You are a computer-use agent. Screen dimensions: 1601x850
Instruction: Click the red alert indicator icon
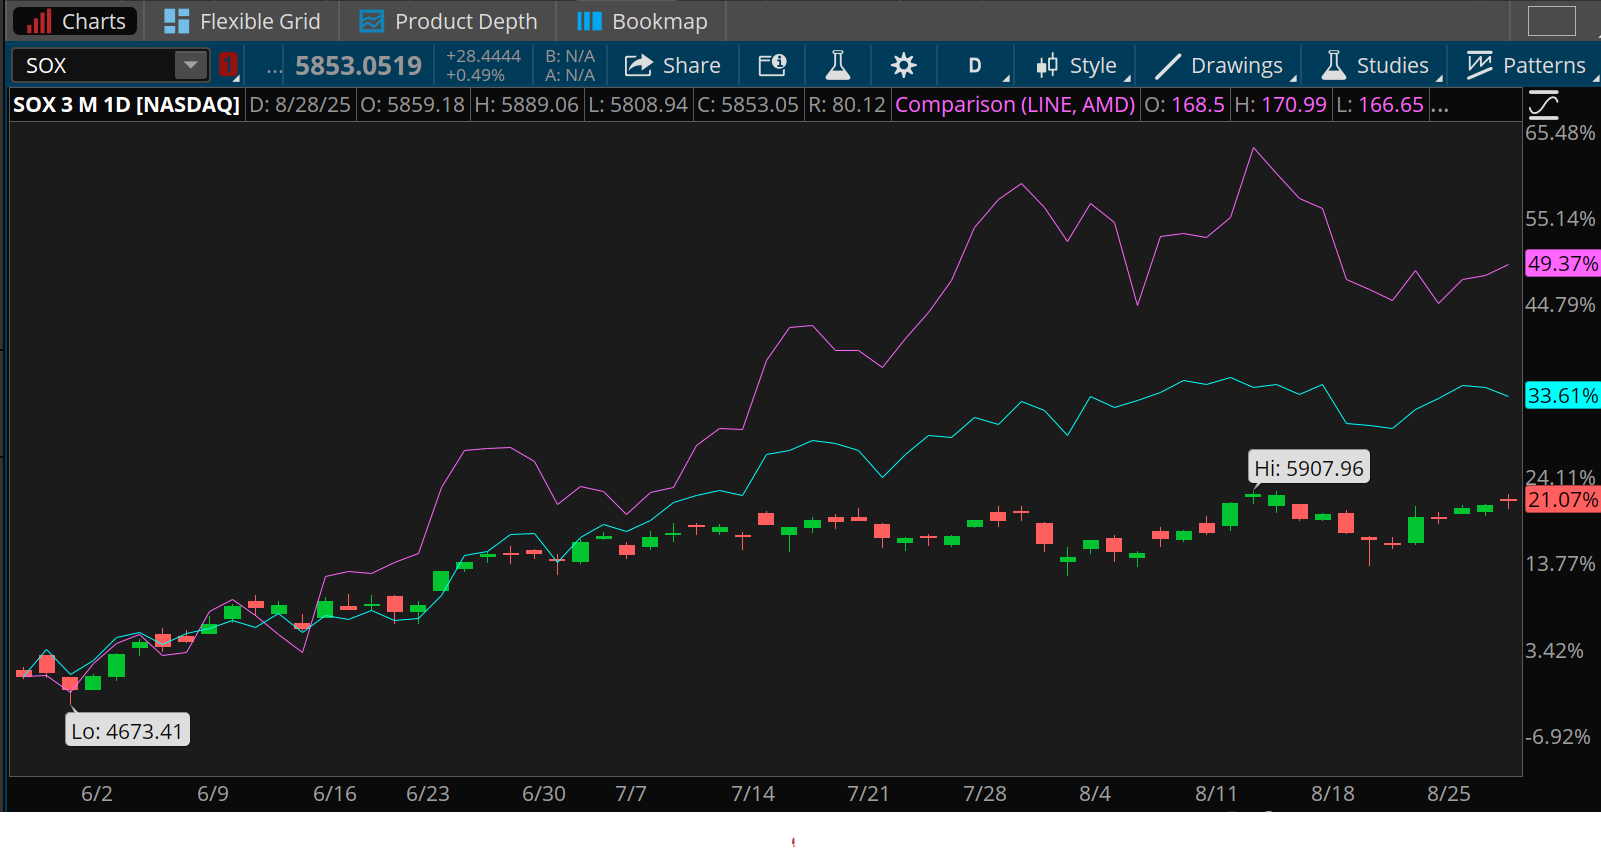228,65
